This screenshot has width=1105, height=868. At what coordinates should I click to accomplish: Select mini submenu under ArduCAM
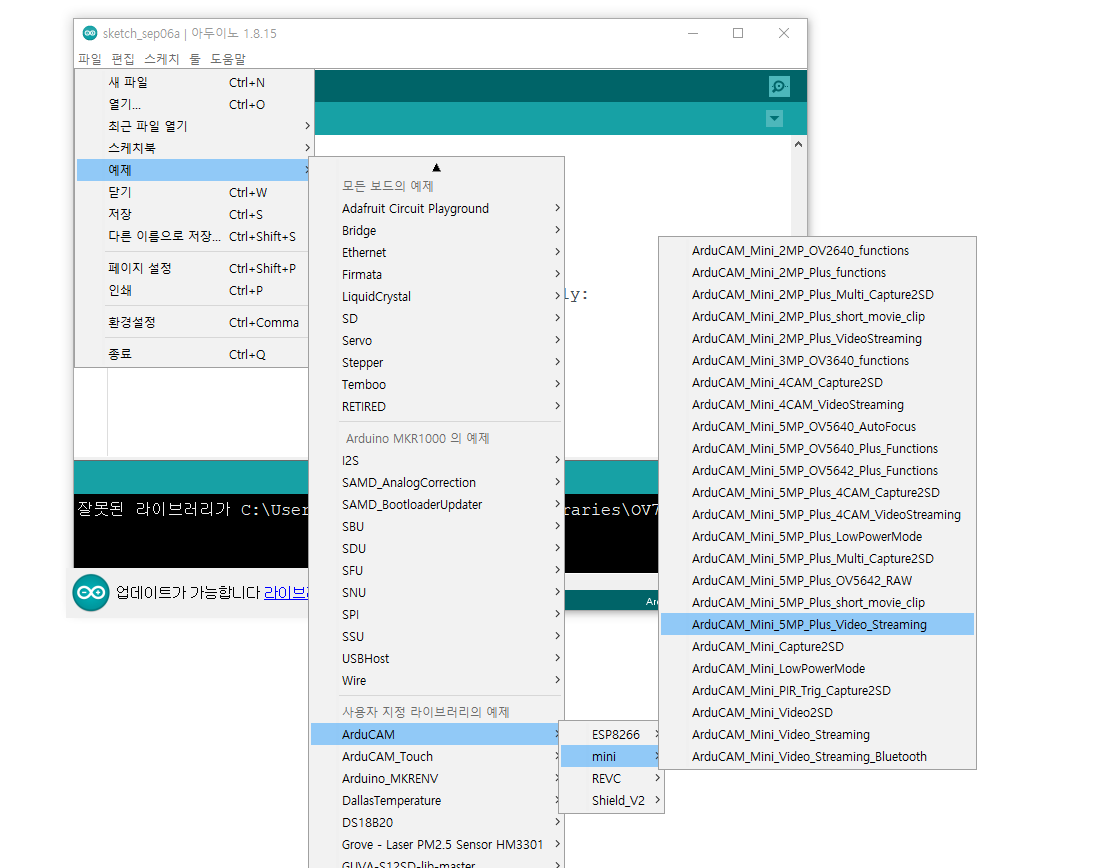(x=612, y=757)
